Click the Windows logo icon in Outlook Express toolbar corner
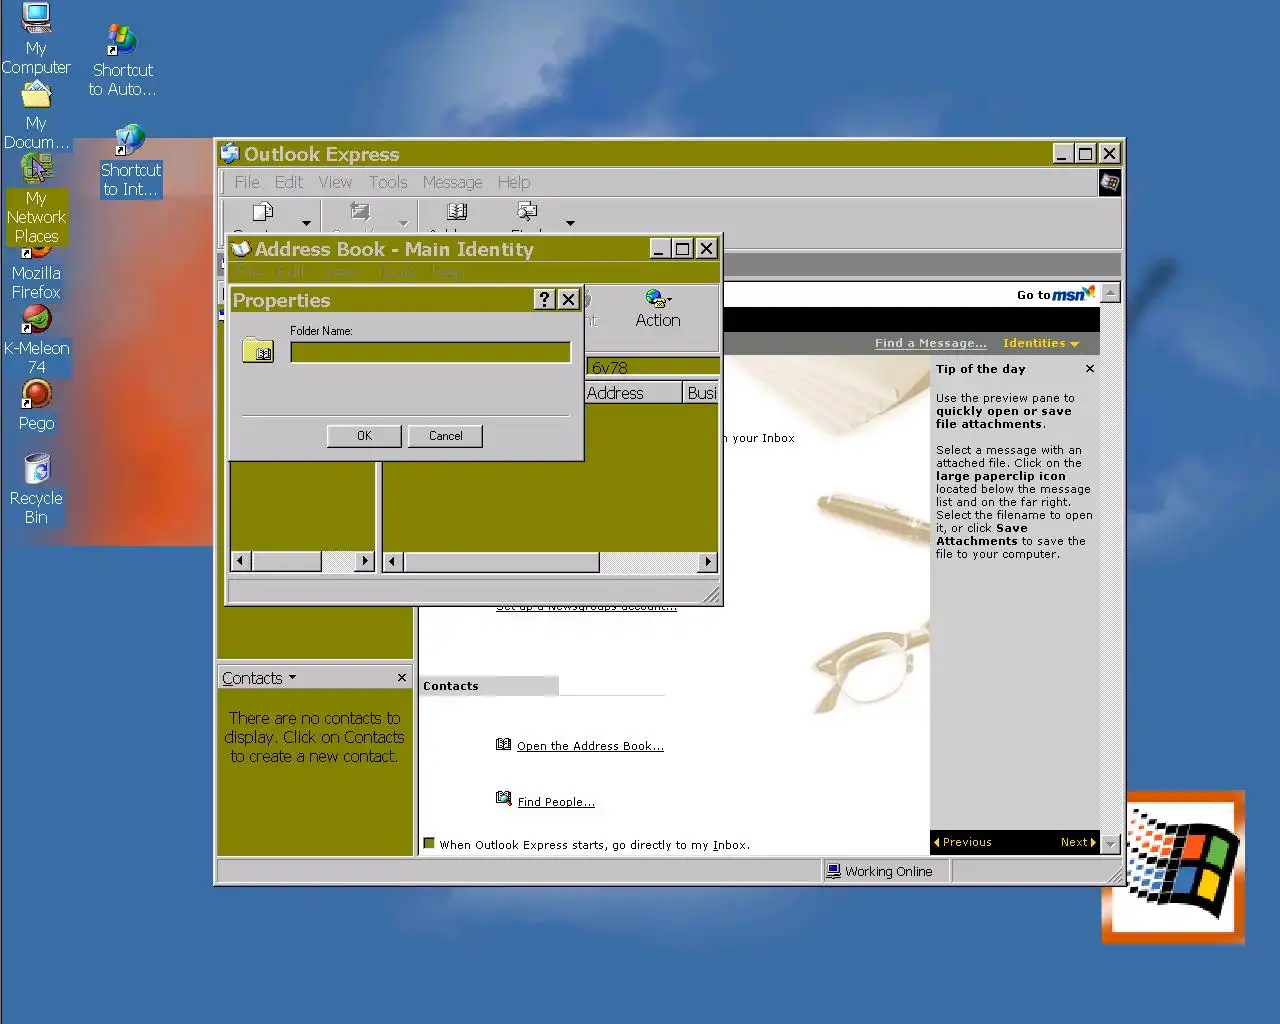The image size is (1280, 1024). (1110, 182)
